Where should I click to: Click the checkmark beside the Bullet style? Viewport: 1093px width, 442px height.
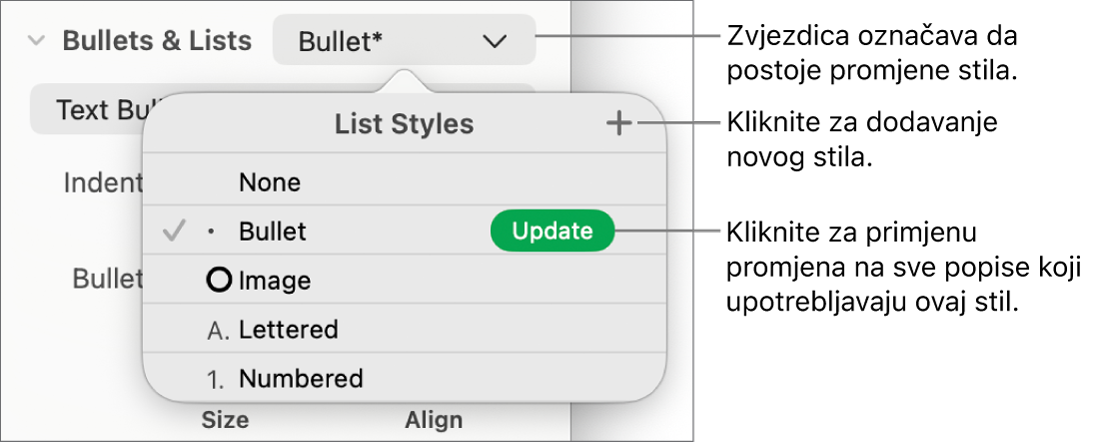pyautogui.click(x=174, y=231)
